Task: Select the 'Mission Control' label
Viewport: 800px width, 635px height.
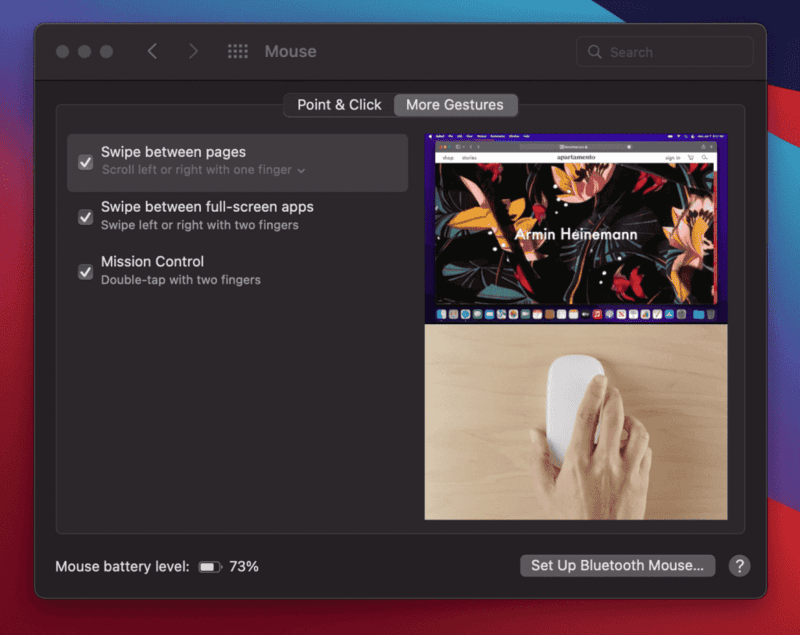Action: point(153,262)
